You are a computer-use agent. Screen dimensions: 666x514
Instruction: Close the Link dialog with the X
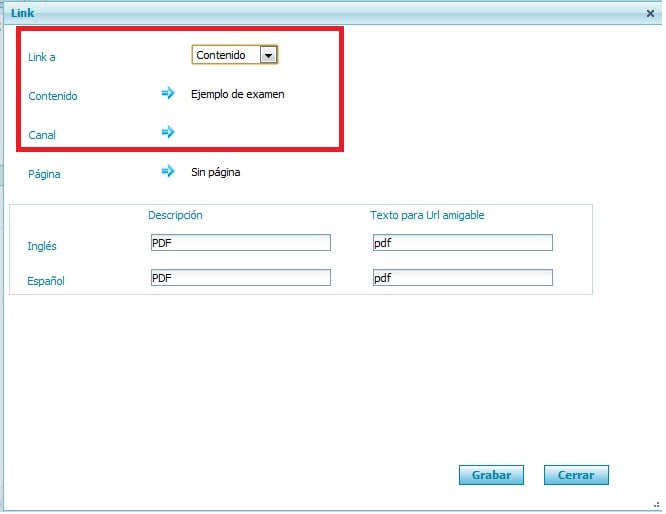pyautogui.click(x=650, y=13)
